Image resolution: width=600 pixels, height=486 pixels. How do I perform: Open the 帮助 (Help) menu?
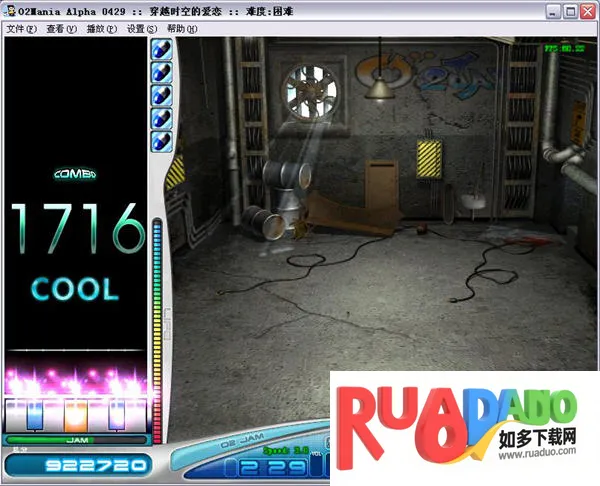point(182,29)
